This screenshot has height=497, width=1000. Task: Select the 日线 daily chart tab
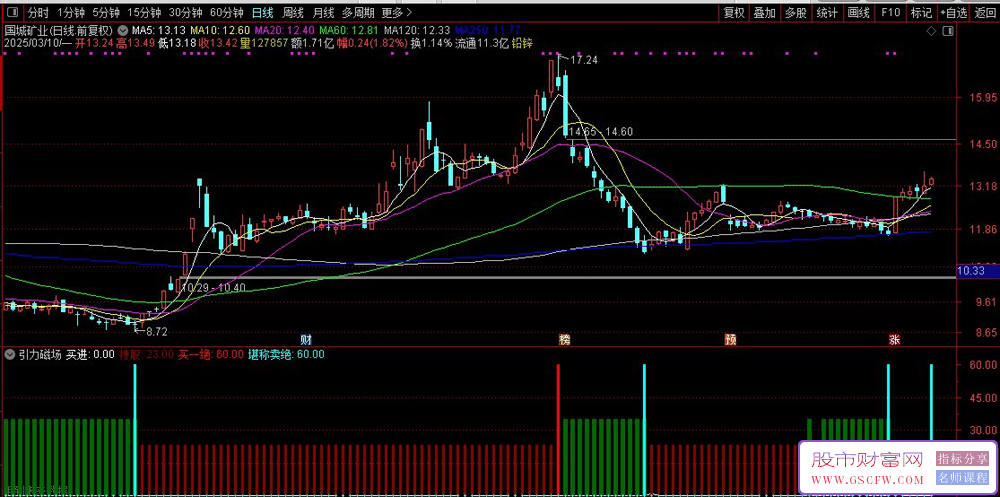click(x=261, y=12)
